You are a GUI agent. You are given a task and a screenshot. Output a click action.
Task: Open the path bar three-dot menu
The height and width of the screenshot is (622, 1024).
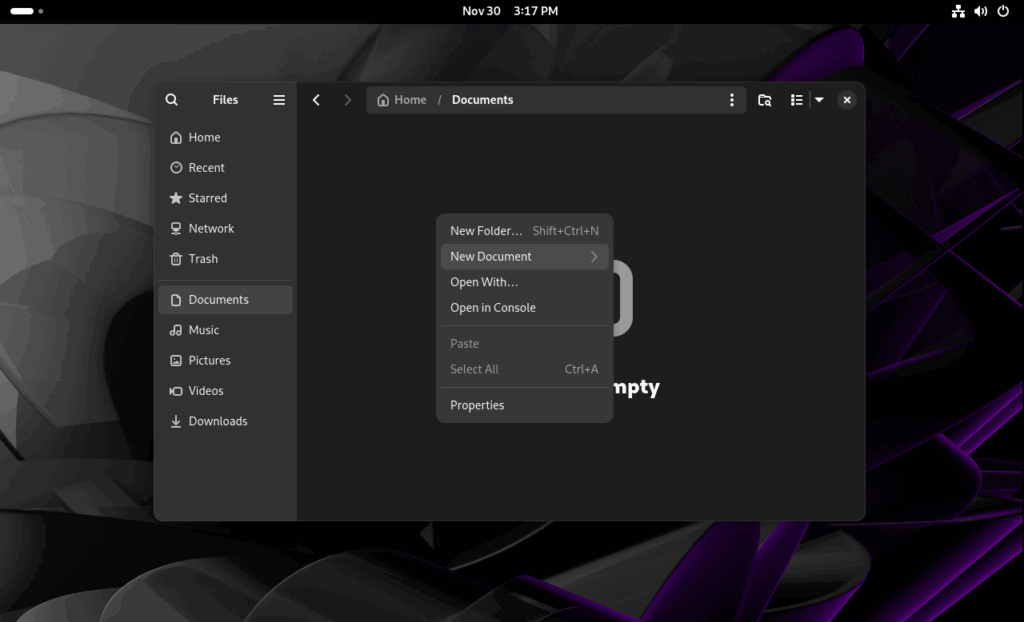(731, 99)
